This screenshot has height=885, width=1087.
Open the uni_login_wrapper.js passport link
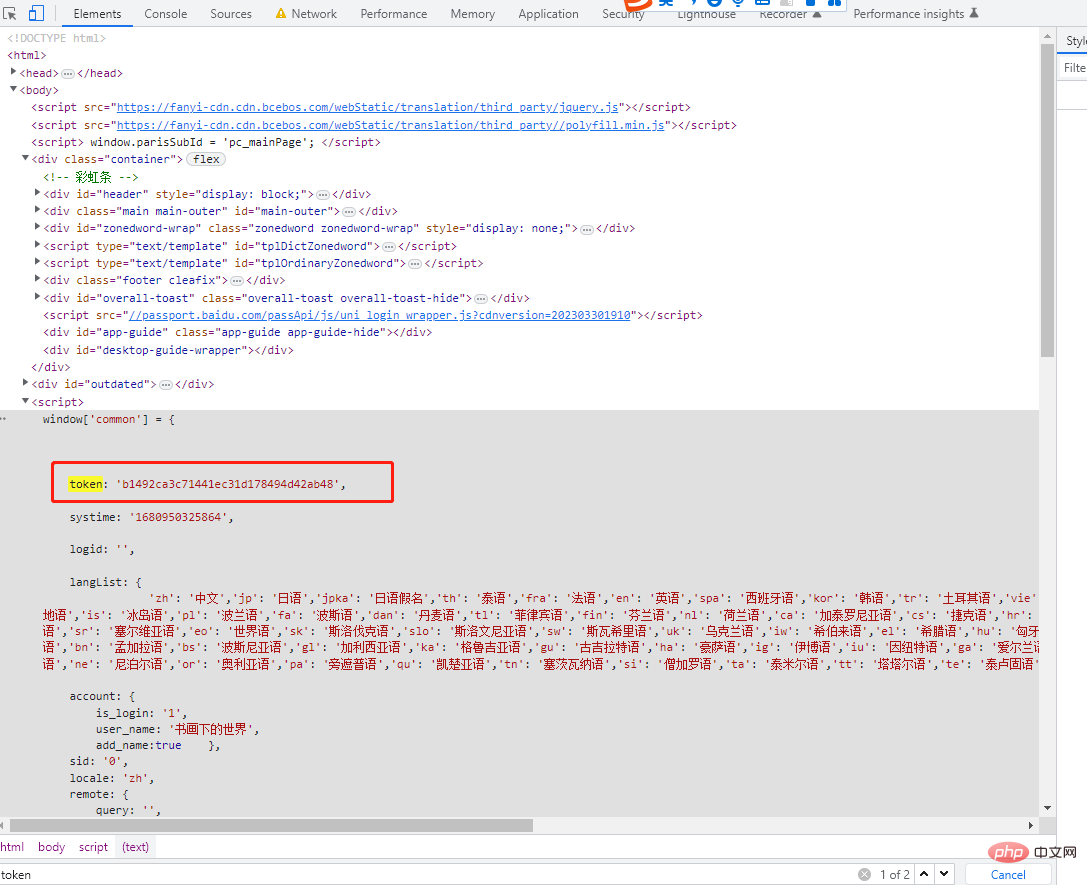[x=380, y=315]
